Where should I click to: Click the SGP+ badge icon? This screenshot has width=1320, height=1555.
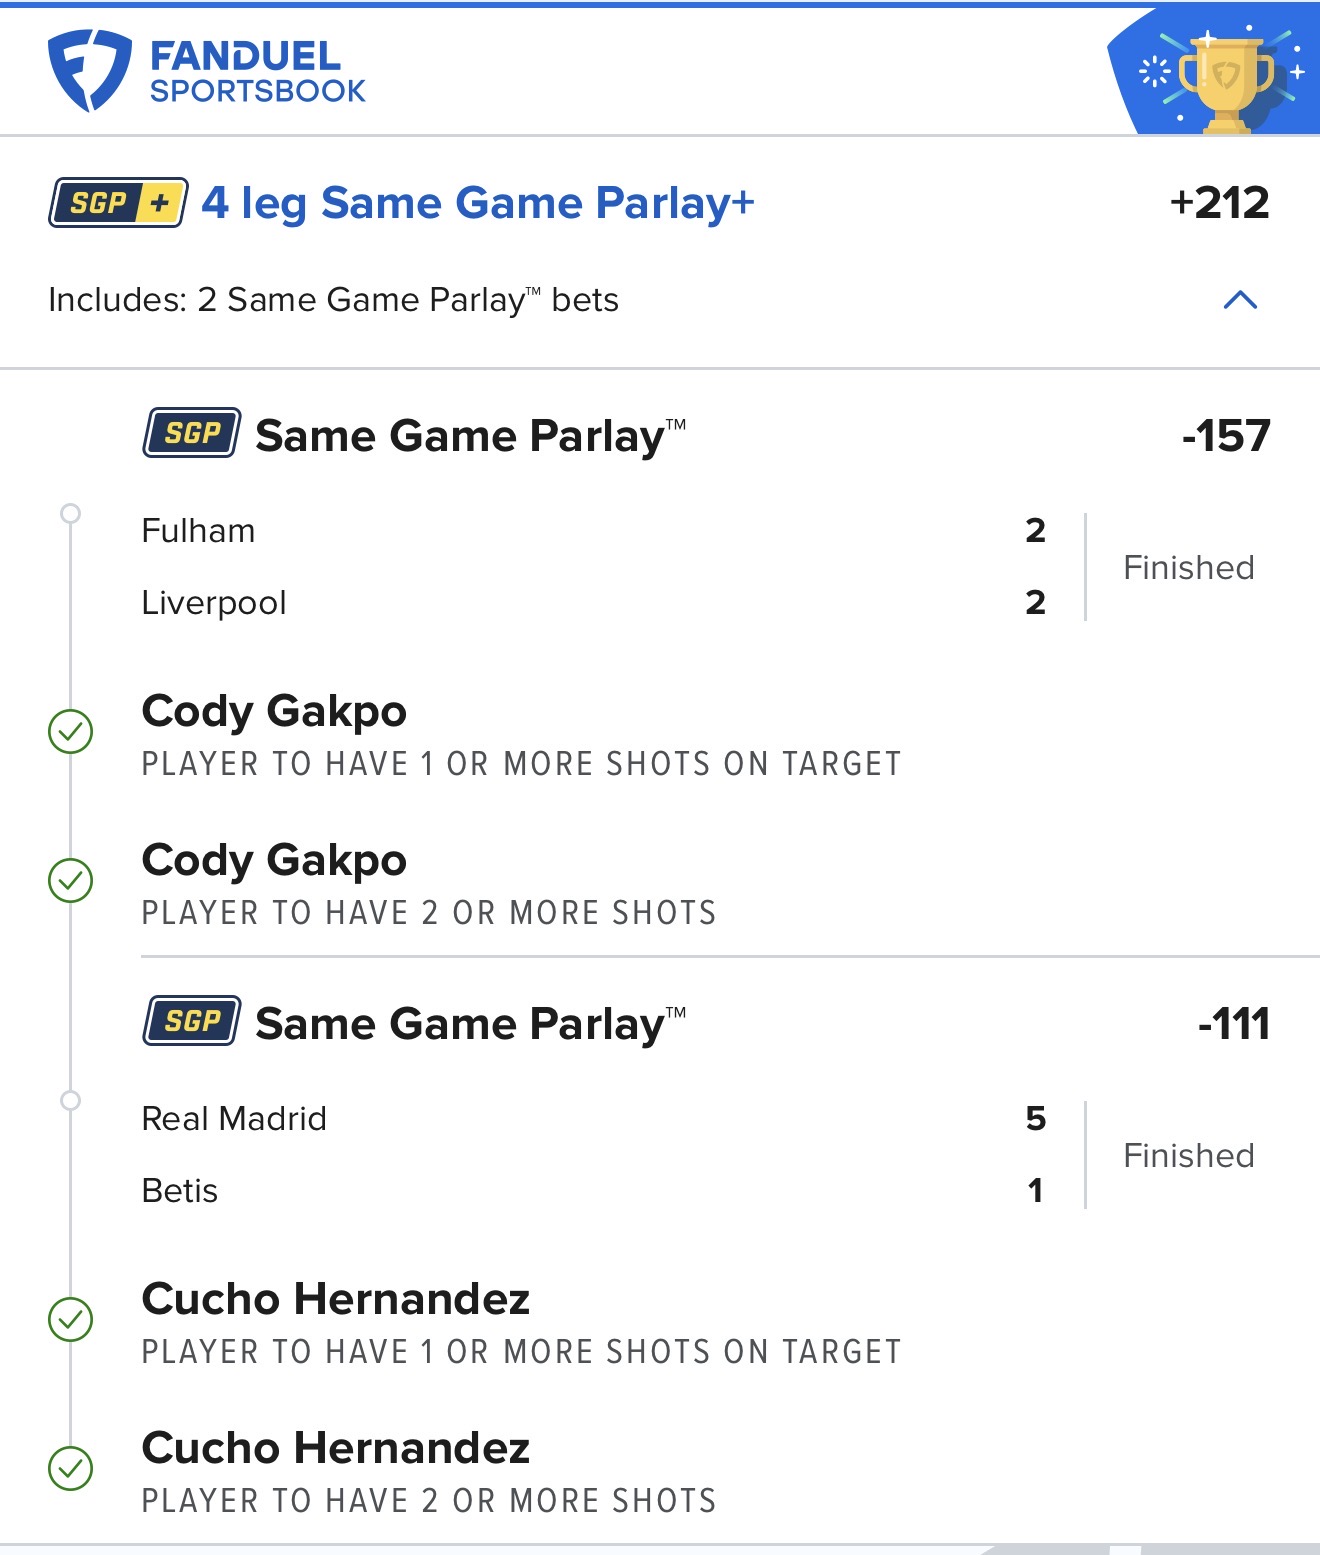point(118,203)
